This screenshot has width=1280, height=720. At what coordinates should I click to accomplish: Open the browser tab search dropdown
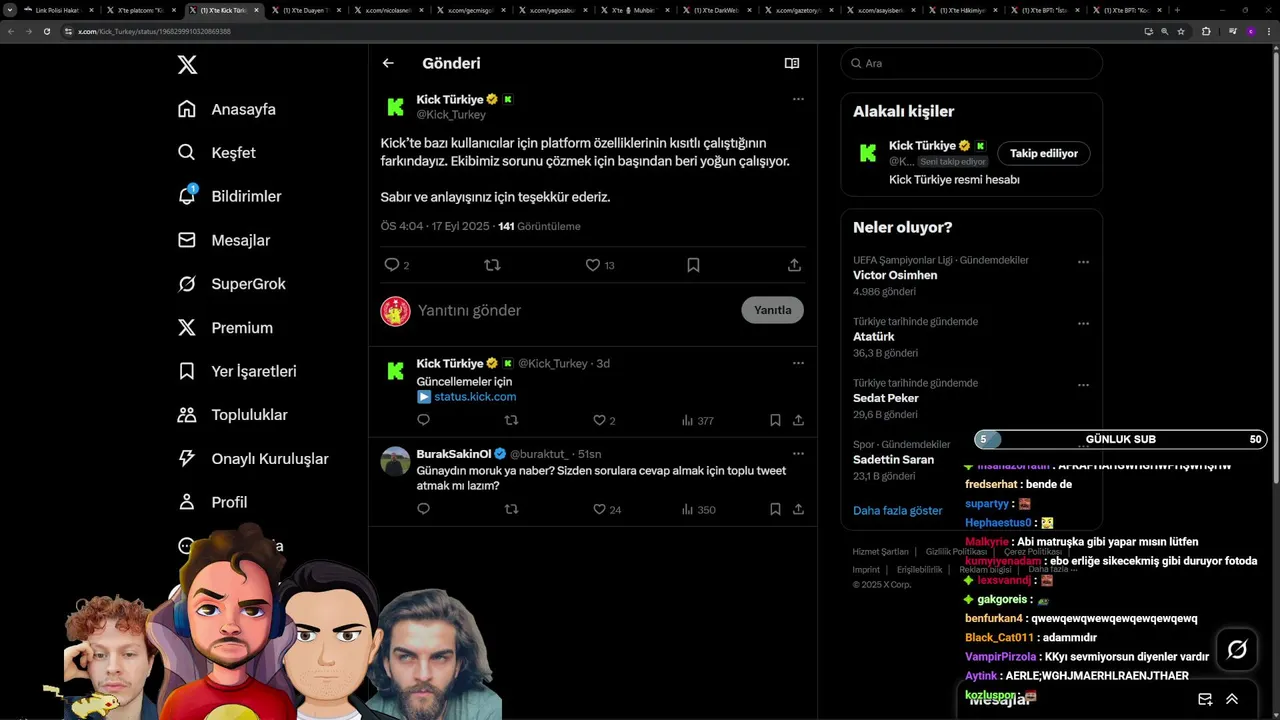pyautogui.click(x=9, y=10)
